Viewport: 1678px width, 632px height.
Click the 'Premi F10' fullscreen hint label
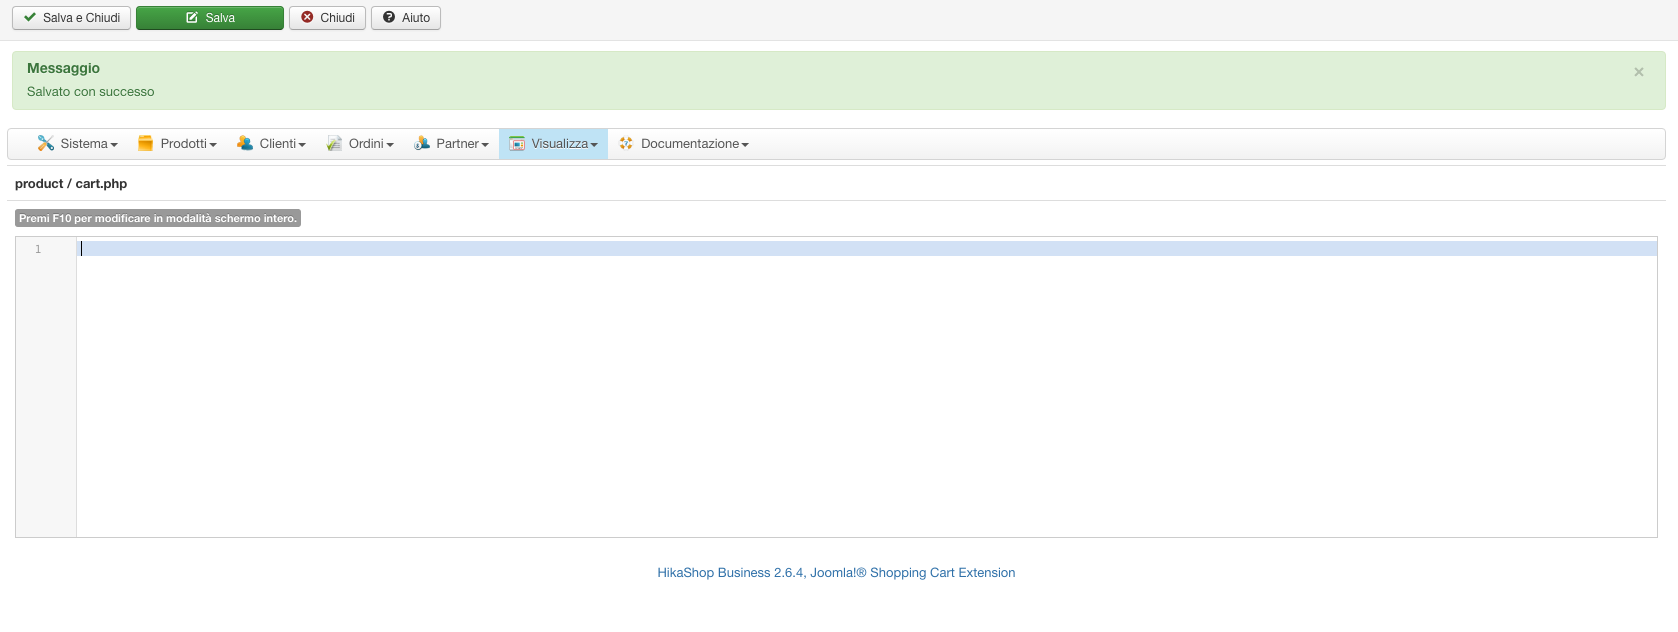158,218
